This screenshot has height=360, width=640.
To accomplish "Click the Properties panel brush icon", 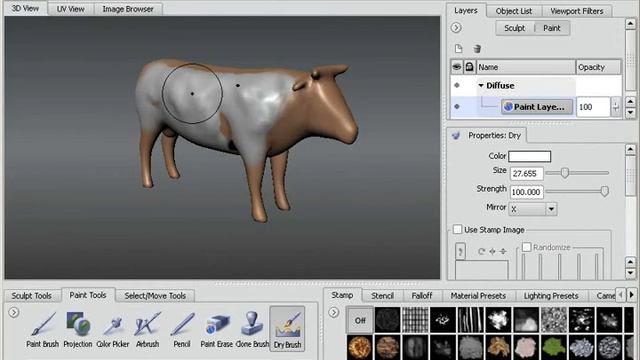I will point(456,136).
